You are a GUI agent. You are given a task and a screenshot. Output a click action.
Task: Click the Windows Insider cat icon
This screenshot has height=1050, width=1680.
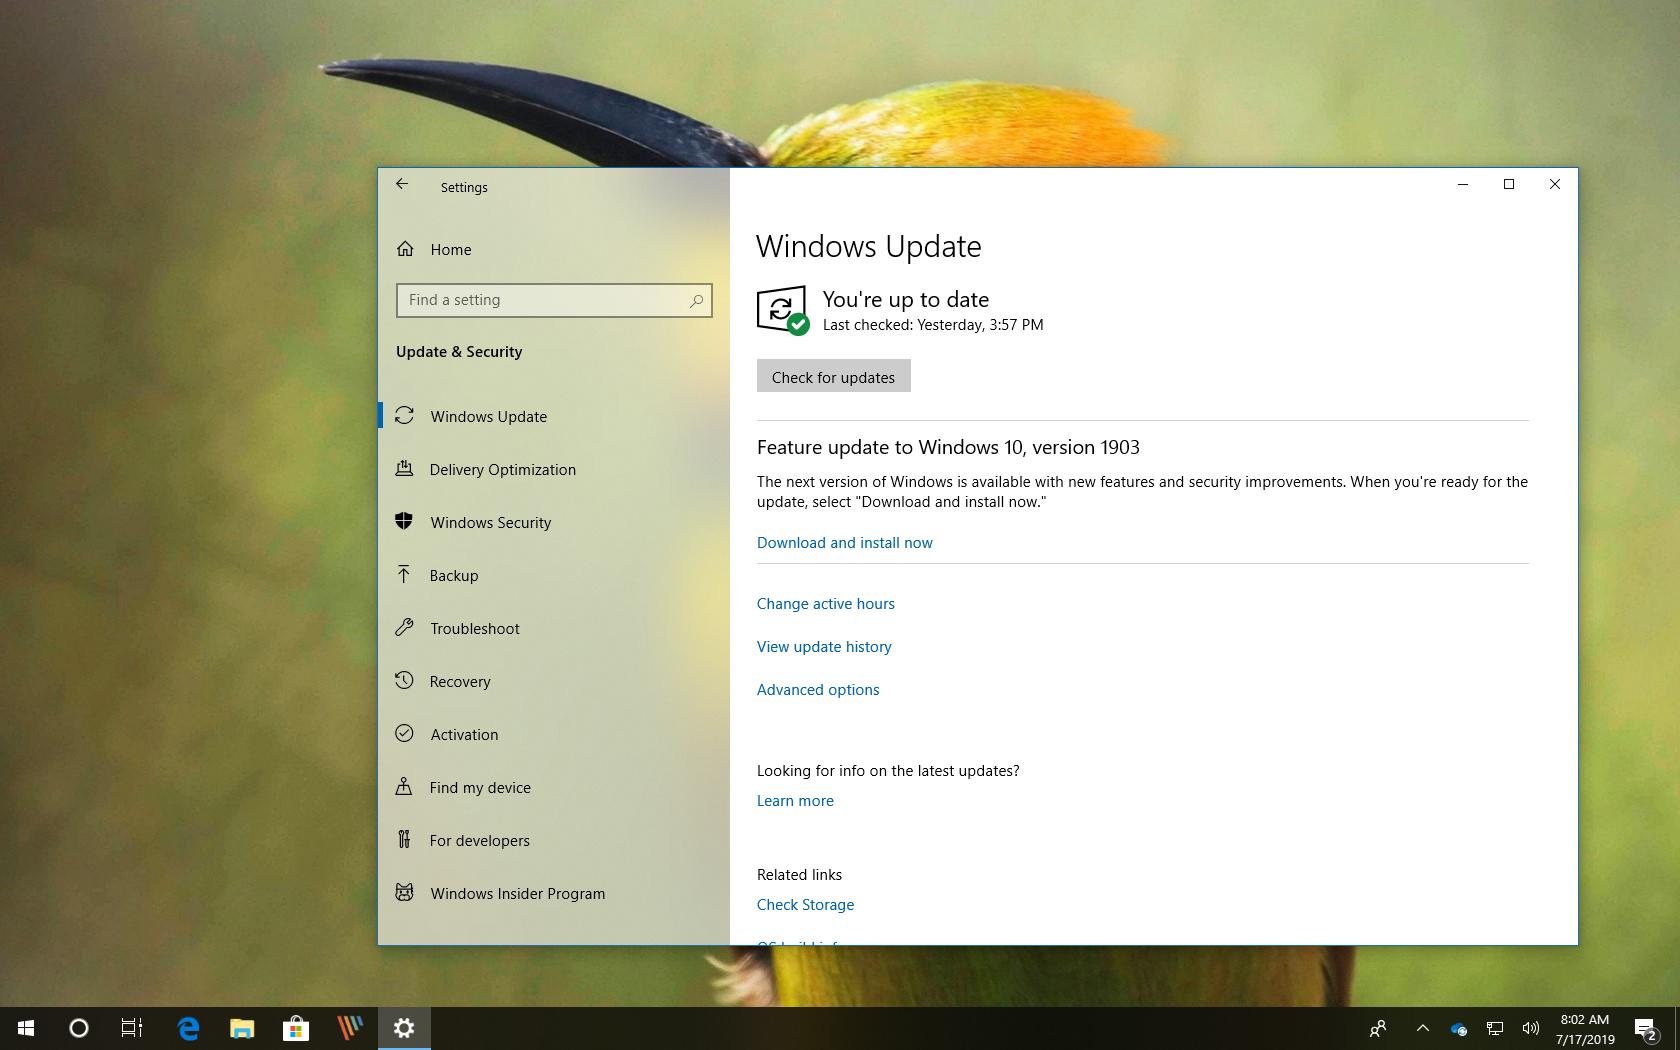404,892
